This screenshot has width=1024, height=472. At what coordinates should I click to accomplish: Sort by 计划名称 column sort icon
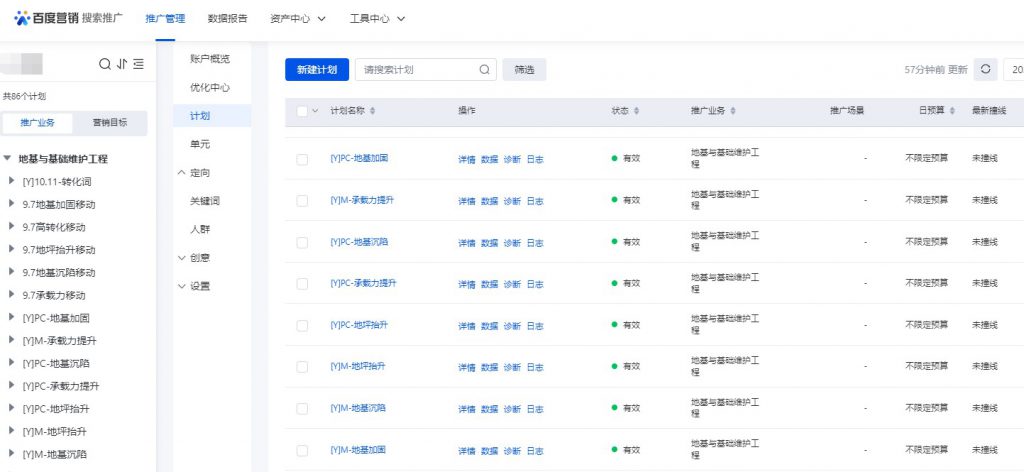click(373, 111)
